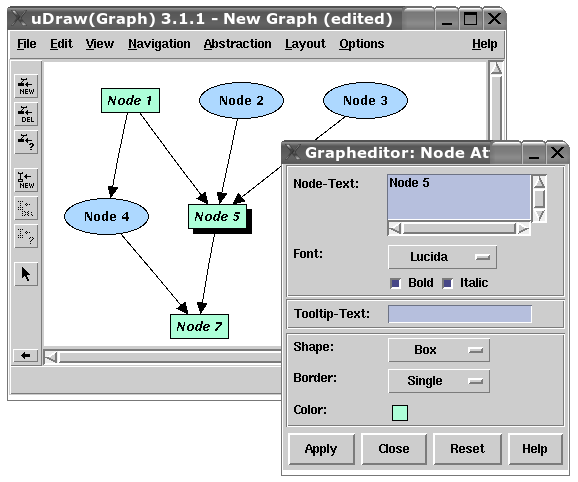
Task: Click the green node color swatch
Action: coord(400,413)
